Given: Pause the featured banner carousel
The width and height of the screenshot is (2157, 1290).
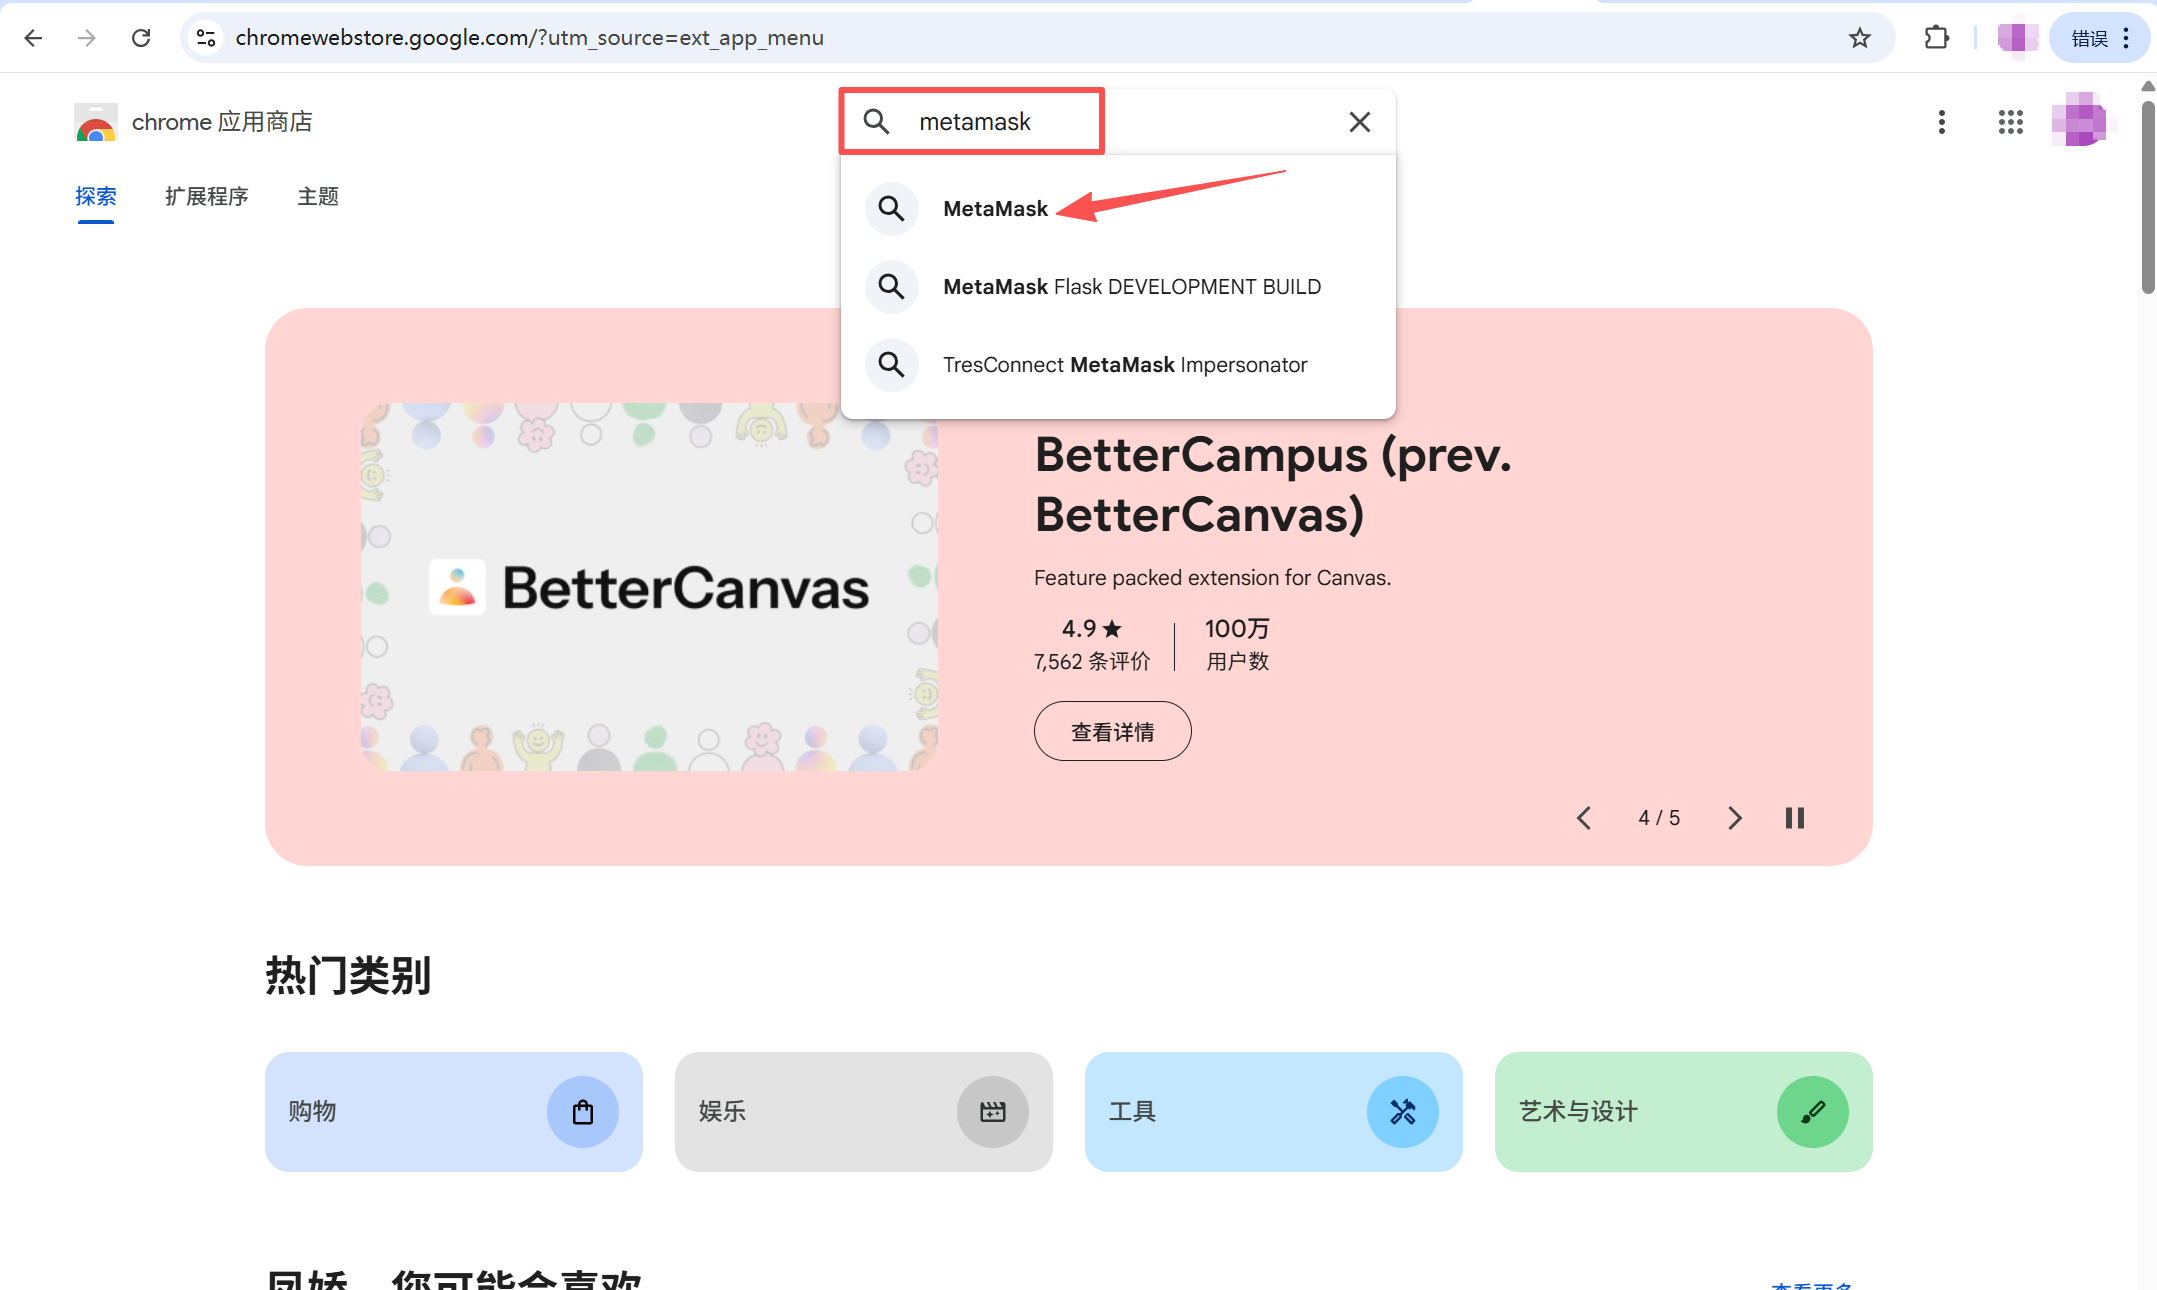Looking at the screenshot, I should pos(1795,817).
